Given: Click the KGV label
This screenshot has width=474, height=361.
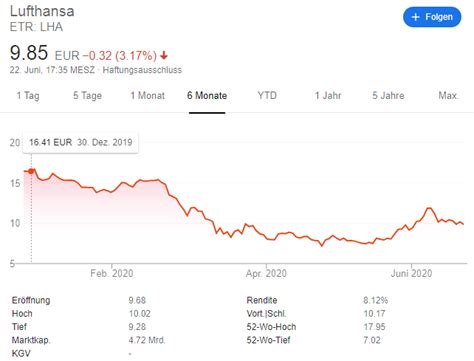Looking at the screenshot, I should point(21,353).
